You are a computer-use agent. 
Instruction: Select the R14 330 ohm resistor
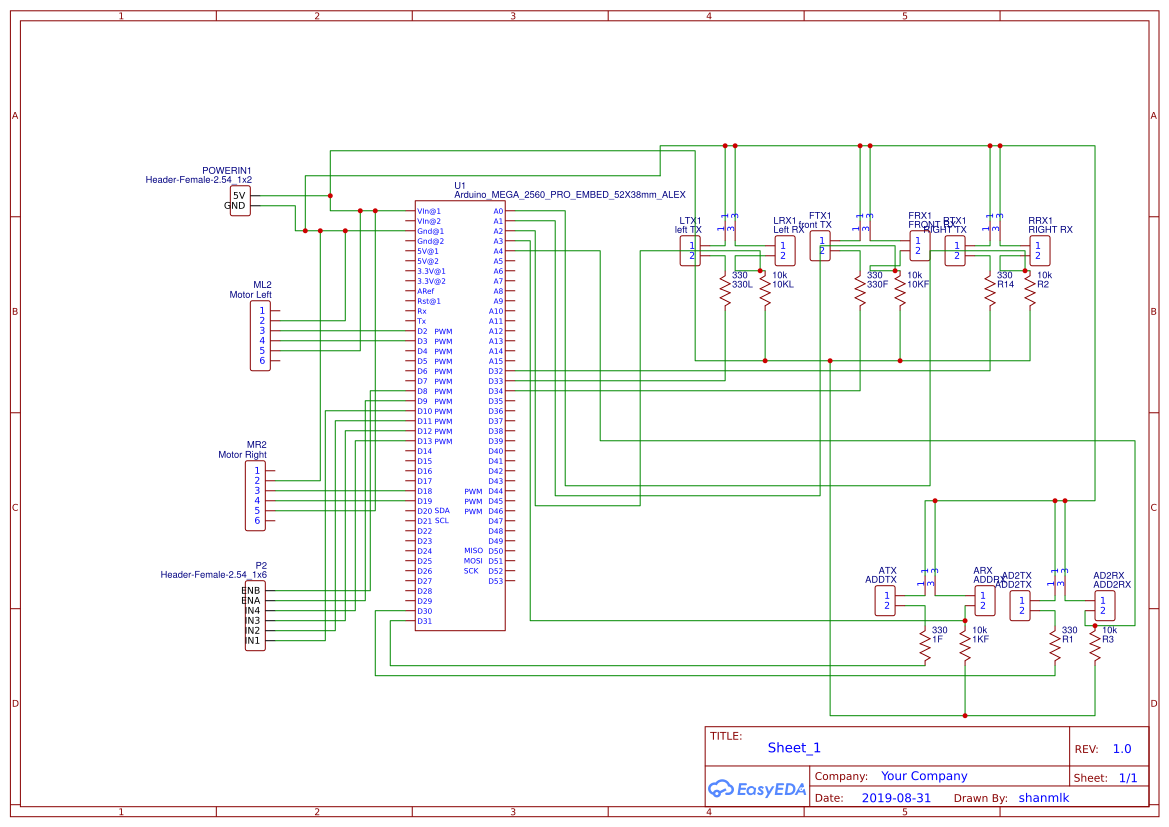(990, 293)
